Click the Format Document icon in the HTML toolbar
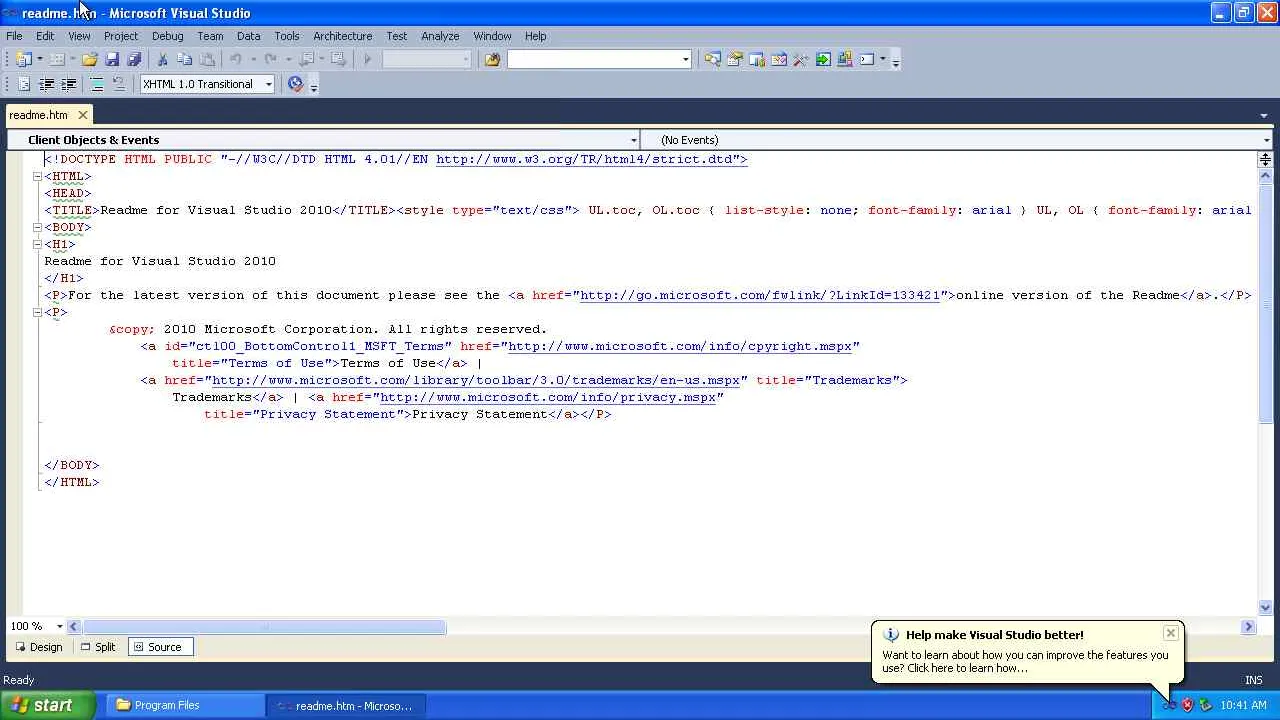This screenshot has height=720, width=1280. [24, 84]
